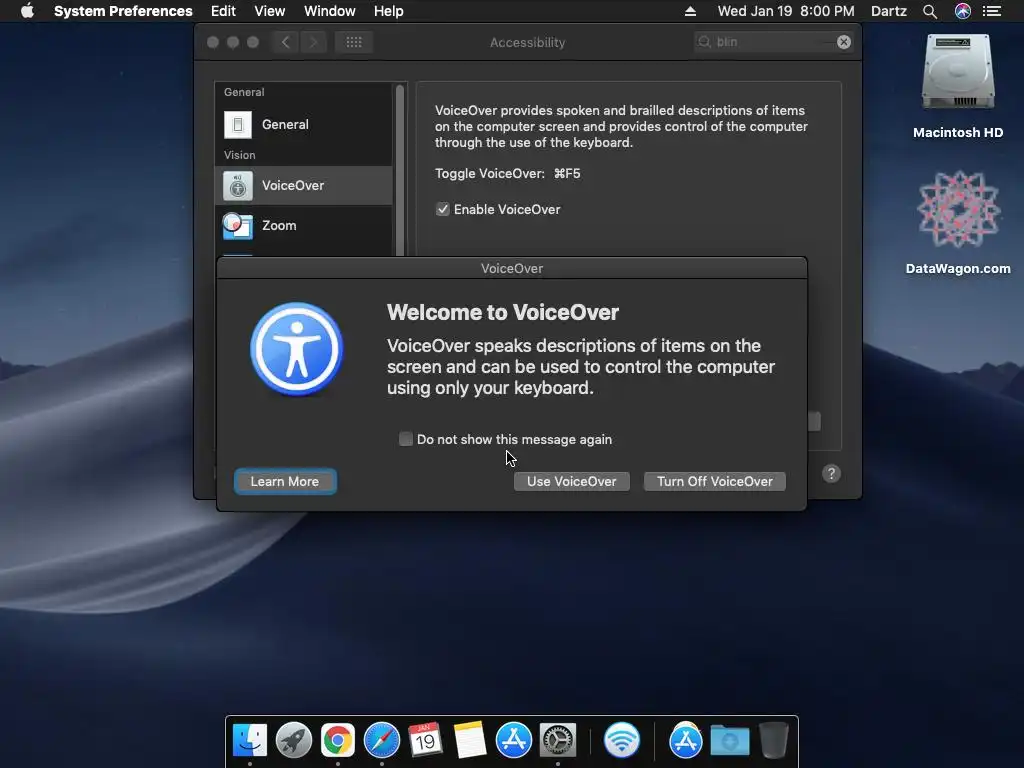Open Downloads folder in the Dock

coord(729,740)
